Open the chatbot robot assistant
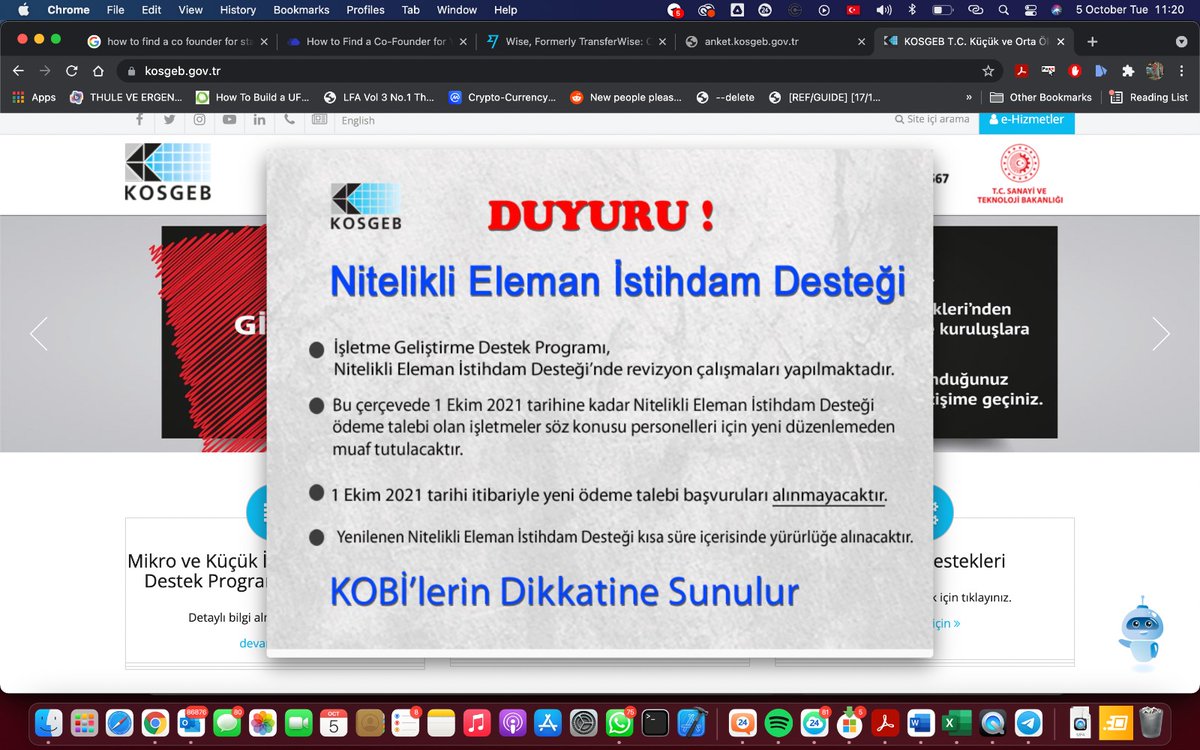The image size is (1200, 750). (x=1141, y=635)
